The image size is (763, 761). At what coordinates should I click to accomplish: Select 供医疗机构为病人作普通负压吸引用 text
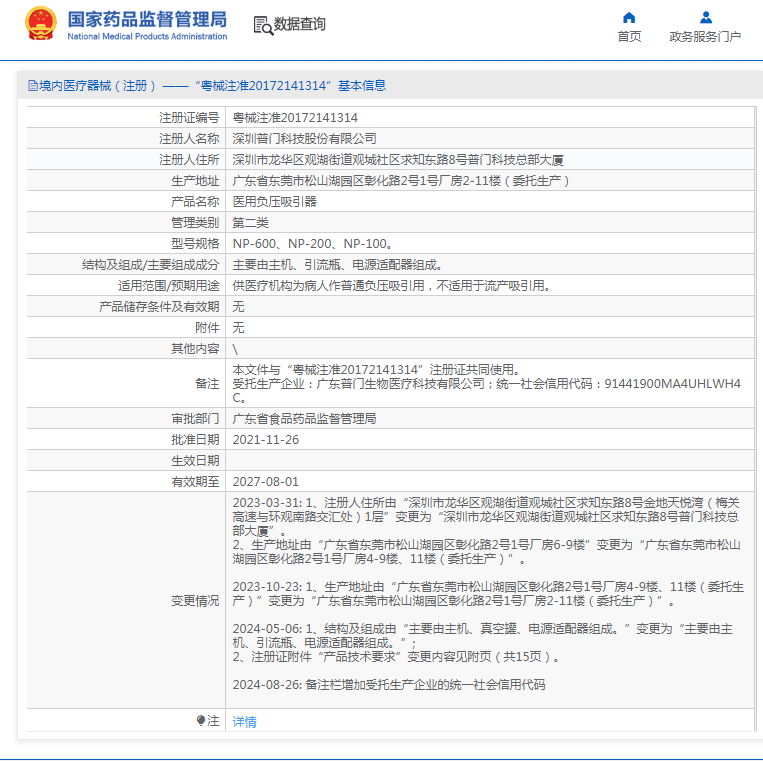pos(391,286)
